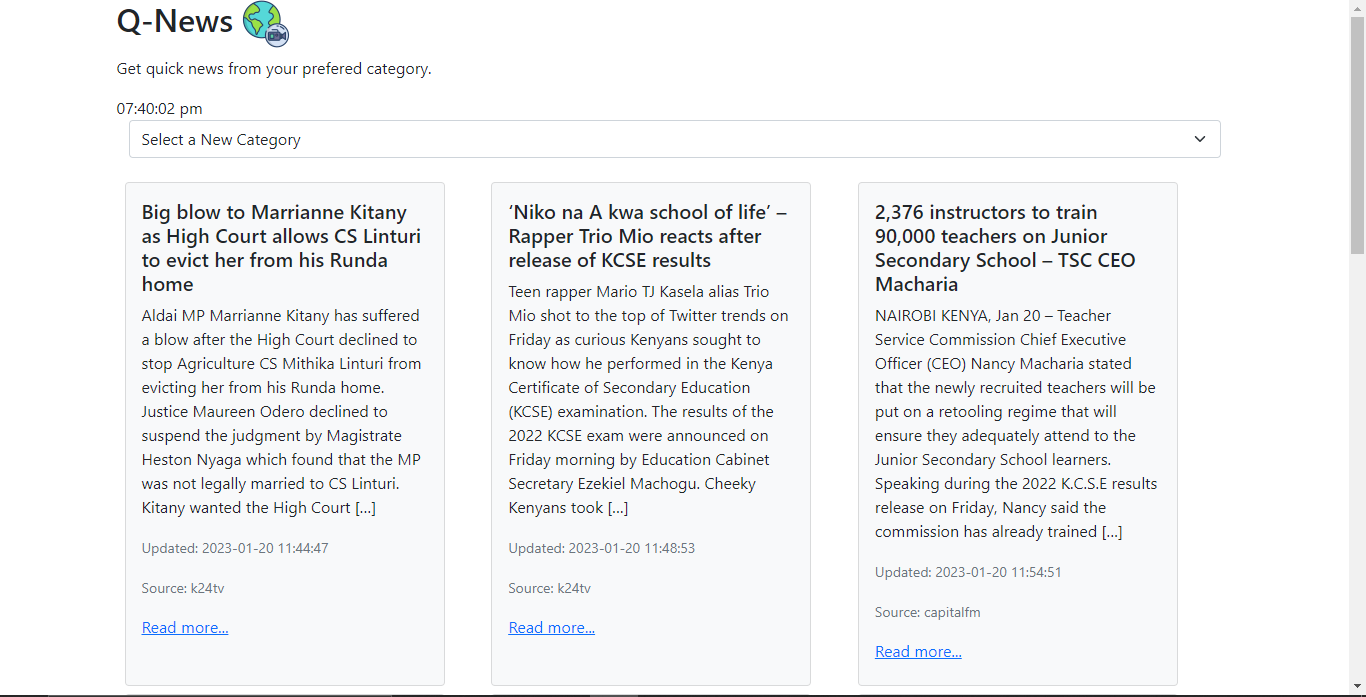Viewport: 1366px width, 697px height.
Task: Click the globe and camera logo icon
Action: (x=265, y=23)
